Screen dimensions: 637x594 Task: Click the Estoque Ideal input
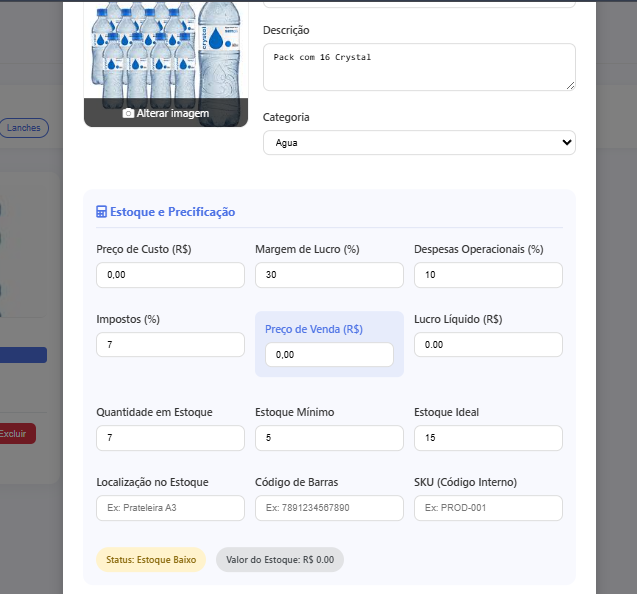point(488,438)
